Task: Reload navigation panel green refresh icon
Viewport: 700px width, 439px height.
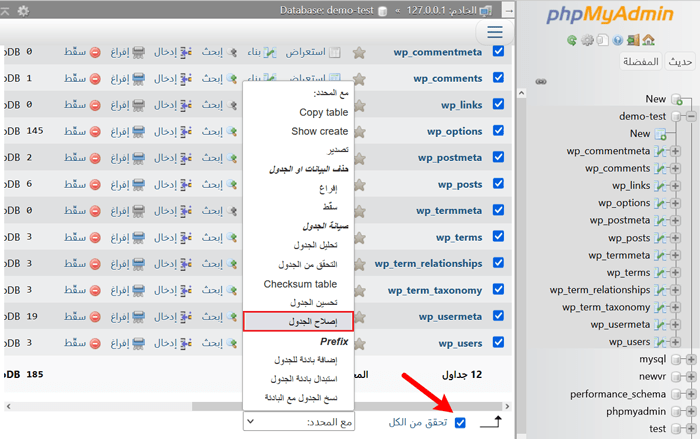Action: pyautogui.click(x=572, y=41)
